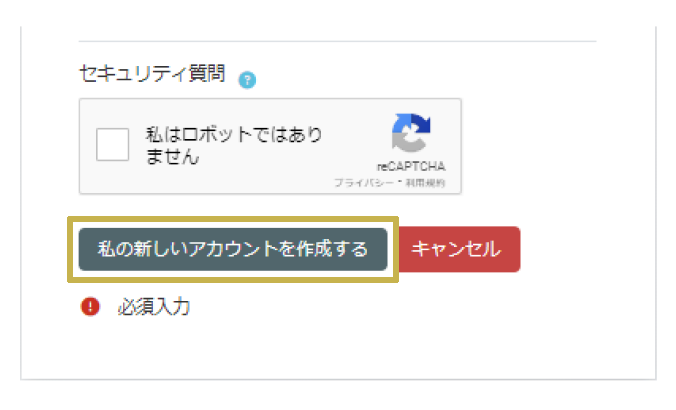Click the reCAPTCHA widget panel background
Viewport: 676px width, 410px height.
point(270,146)
